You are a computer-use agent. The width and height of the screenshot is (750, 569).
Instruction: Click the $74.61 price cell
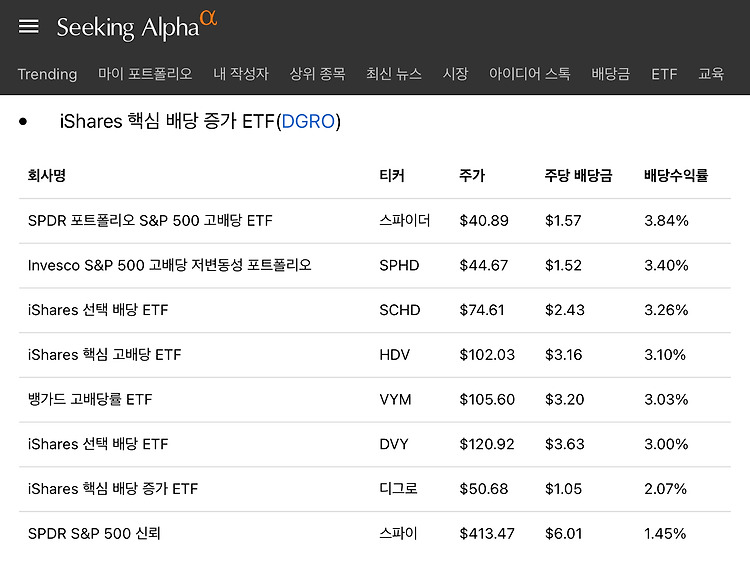(x=482, y=310)
